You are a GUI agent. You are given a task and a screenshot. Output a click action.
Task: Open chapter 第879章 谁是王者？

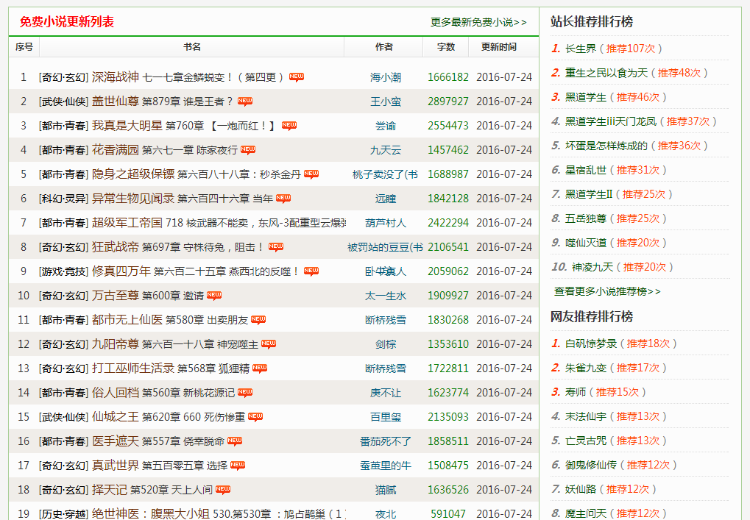(188, 101)
